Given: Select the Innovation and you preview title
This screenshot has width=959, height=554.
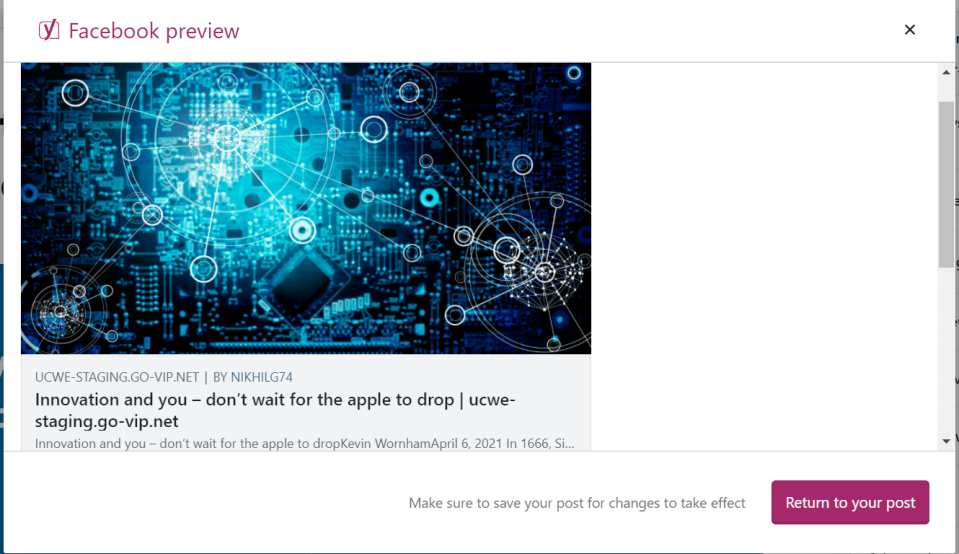Looking at the screenshot, I should click(x=275, y=410).
